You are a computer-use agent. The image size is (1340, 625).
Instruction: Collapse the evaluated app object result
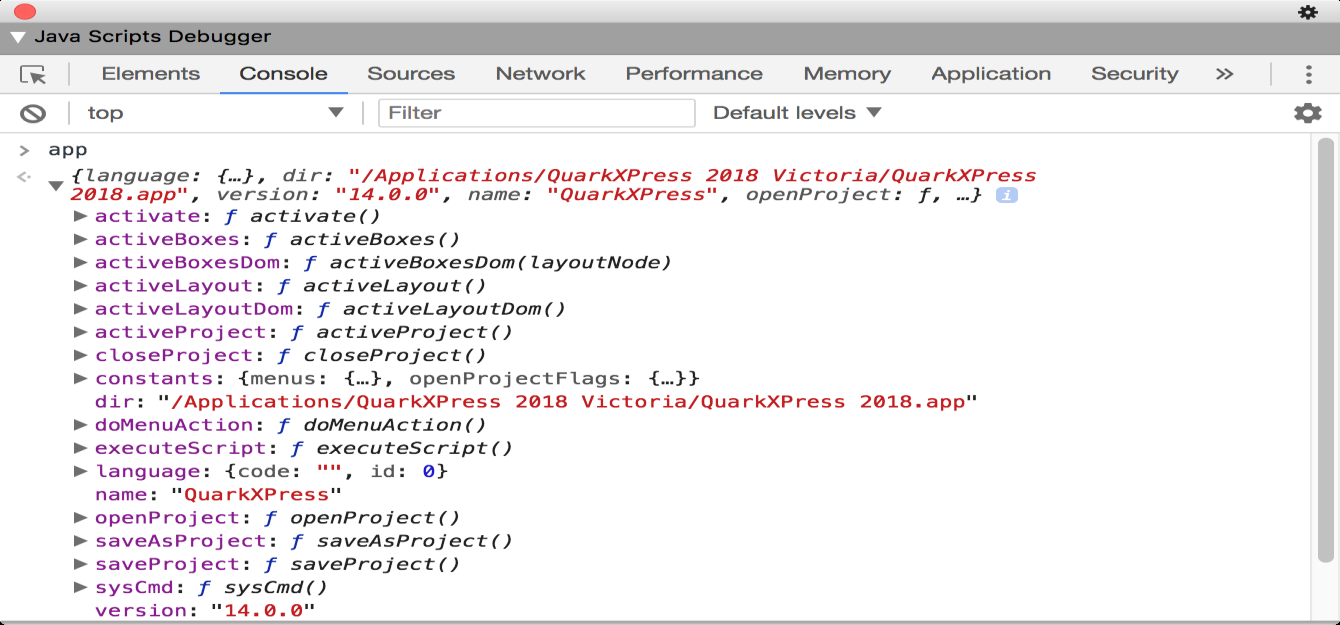[x=56, y=185]
